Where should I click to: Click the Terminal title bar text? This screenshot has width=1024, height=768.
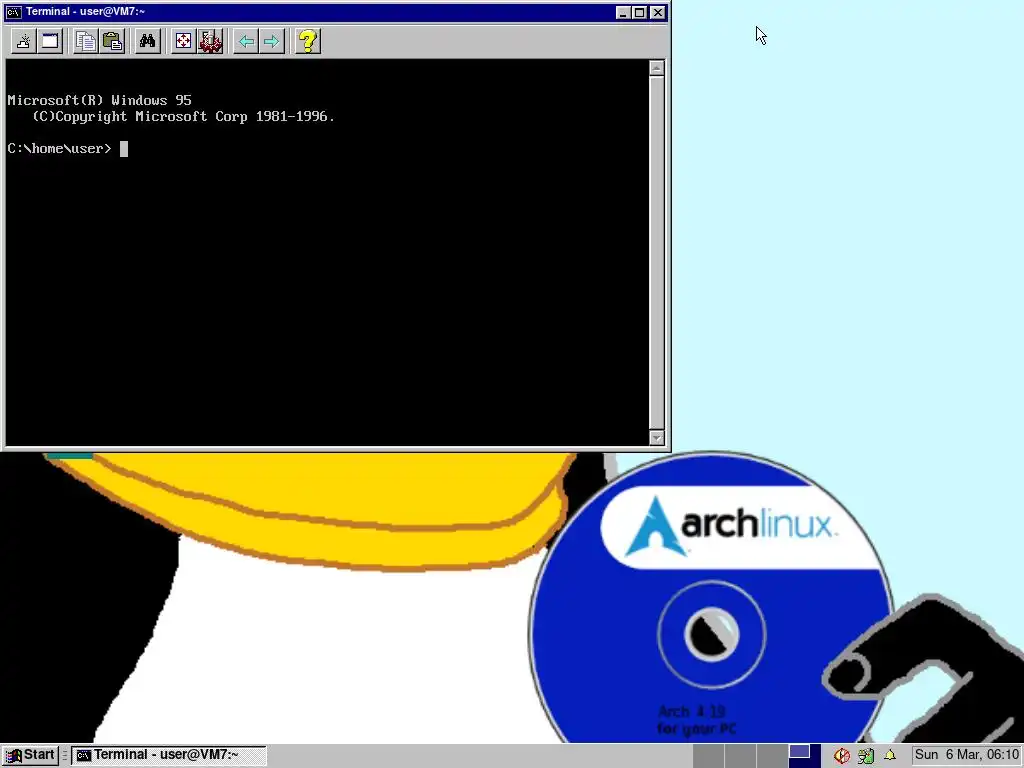tap(86, 12)
